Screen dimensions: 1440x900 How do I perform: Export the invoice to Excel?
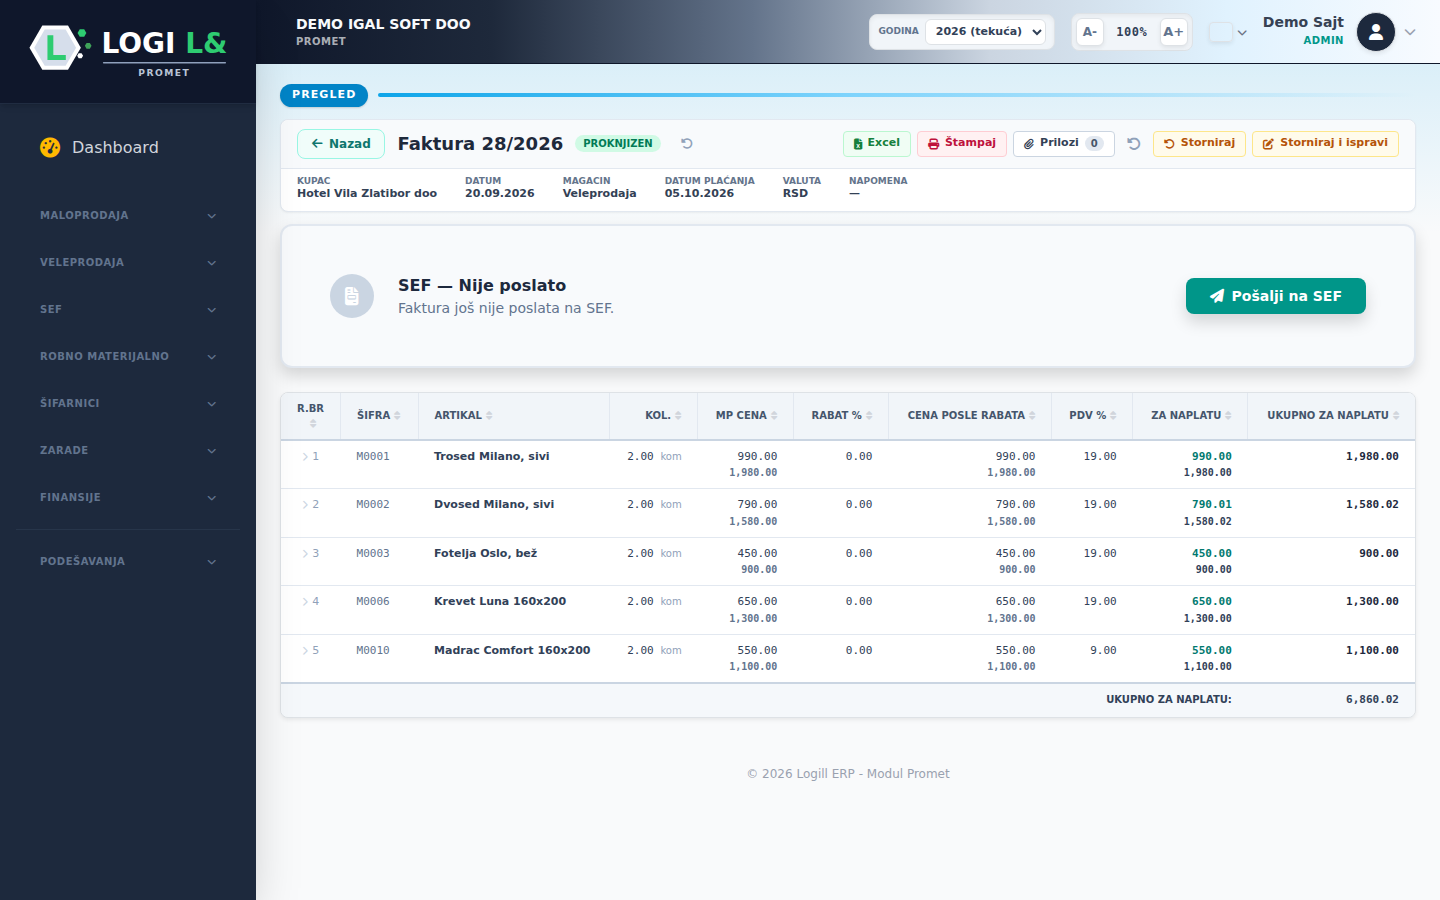pyautogui.click(x=877, y=143)
